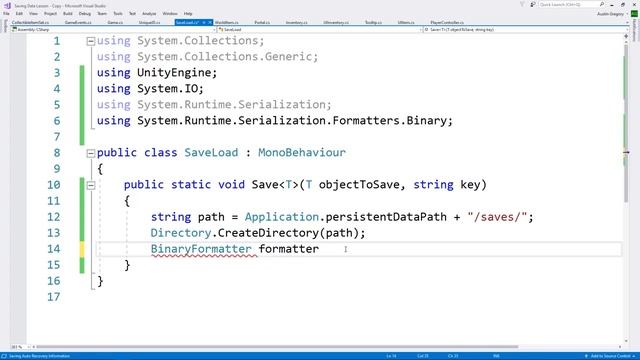Open the Edit menu
Viewport: 640px width, 360px height.
click(19, 13)
